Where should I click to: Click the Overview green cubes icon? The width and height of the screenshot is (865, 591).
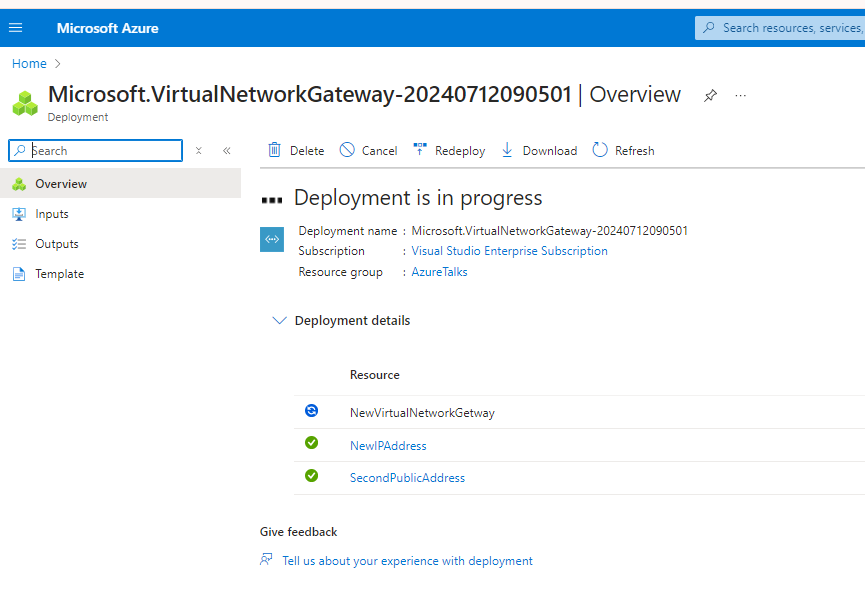click(x=19, y=184)
